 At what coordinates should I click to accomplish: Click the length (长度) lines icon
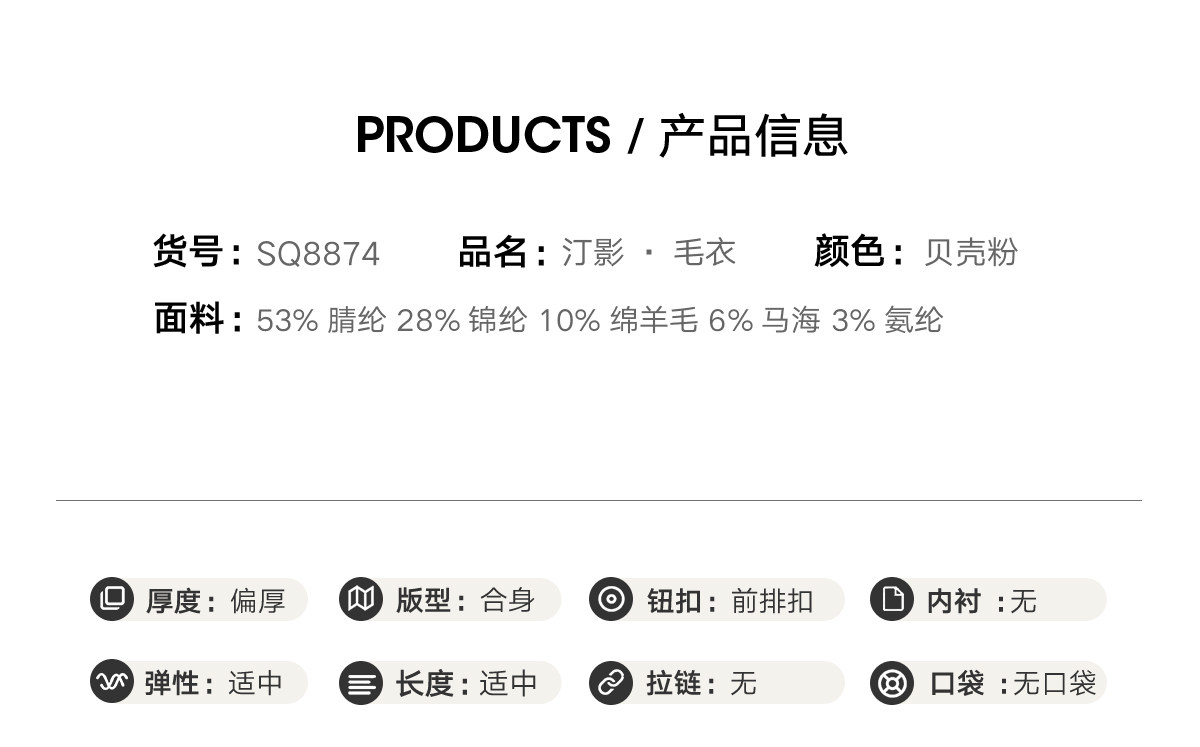pyautogui.click(x=361, y=684)
